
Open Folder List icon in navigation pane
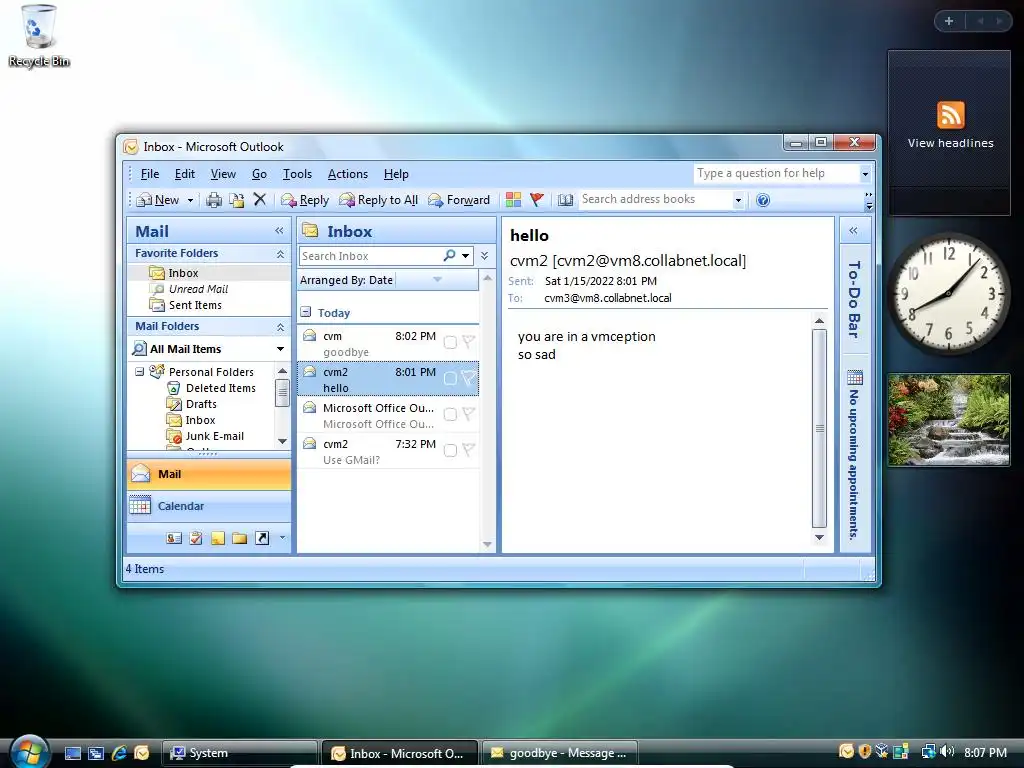(240, 538)
